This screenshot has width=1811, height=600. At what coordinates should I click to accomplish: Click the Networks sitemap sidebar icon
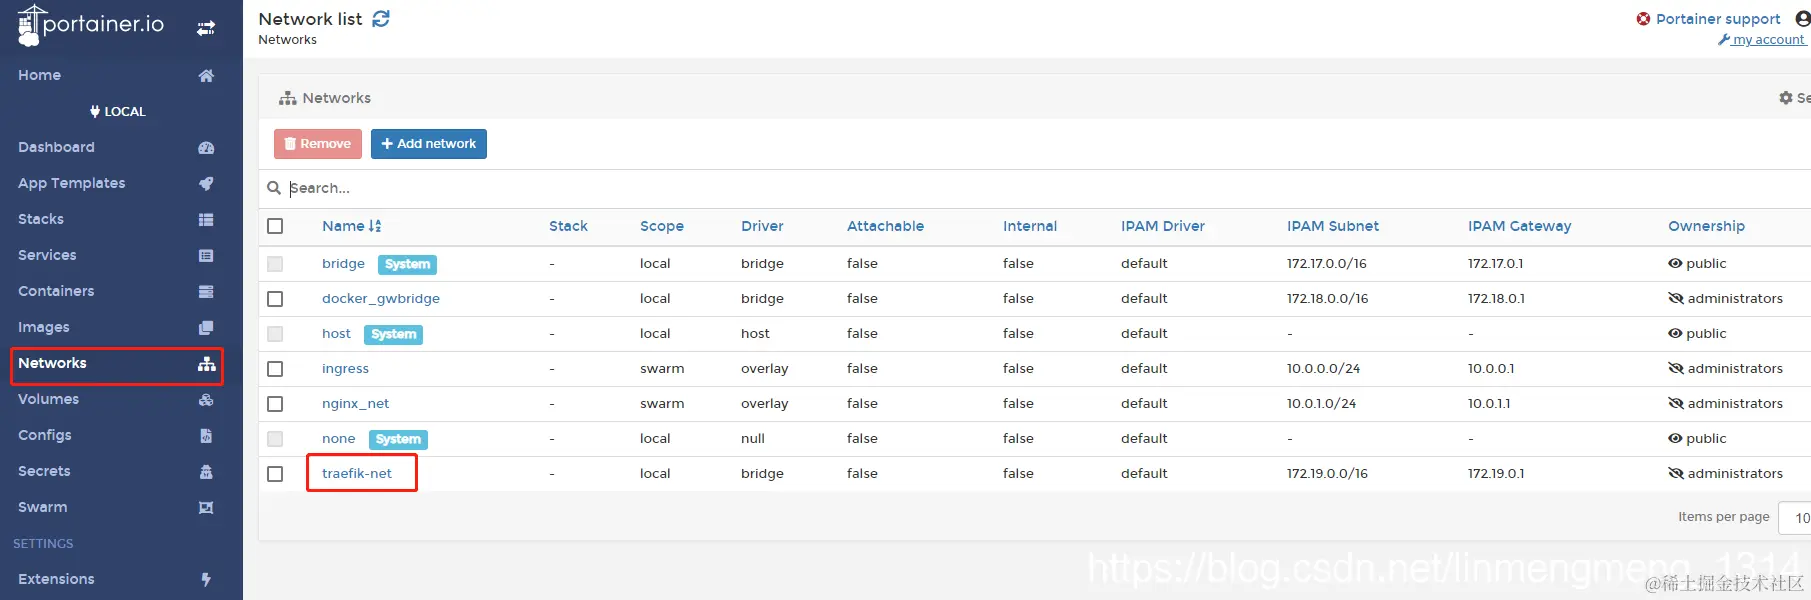click(207, 364)
